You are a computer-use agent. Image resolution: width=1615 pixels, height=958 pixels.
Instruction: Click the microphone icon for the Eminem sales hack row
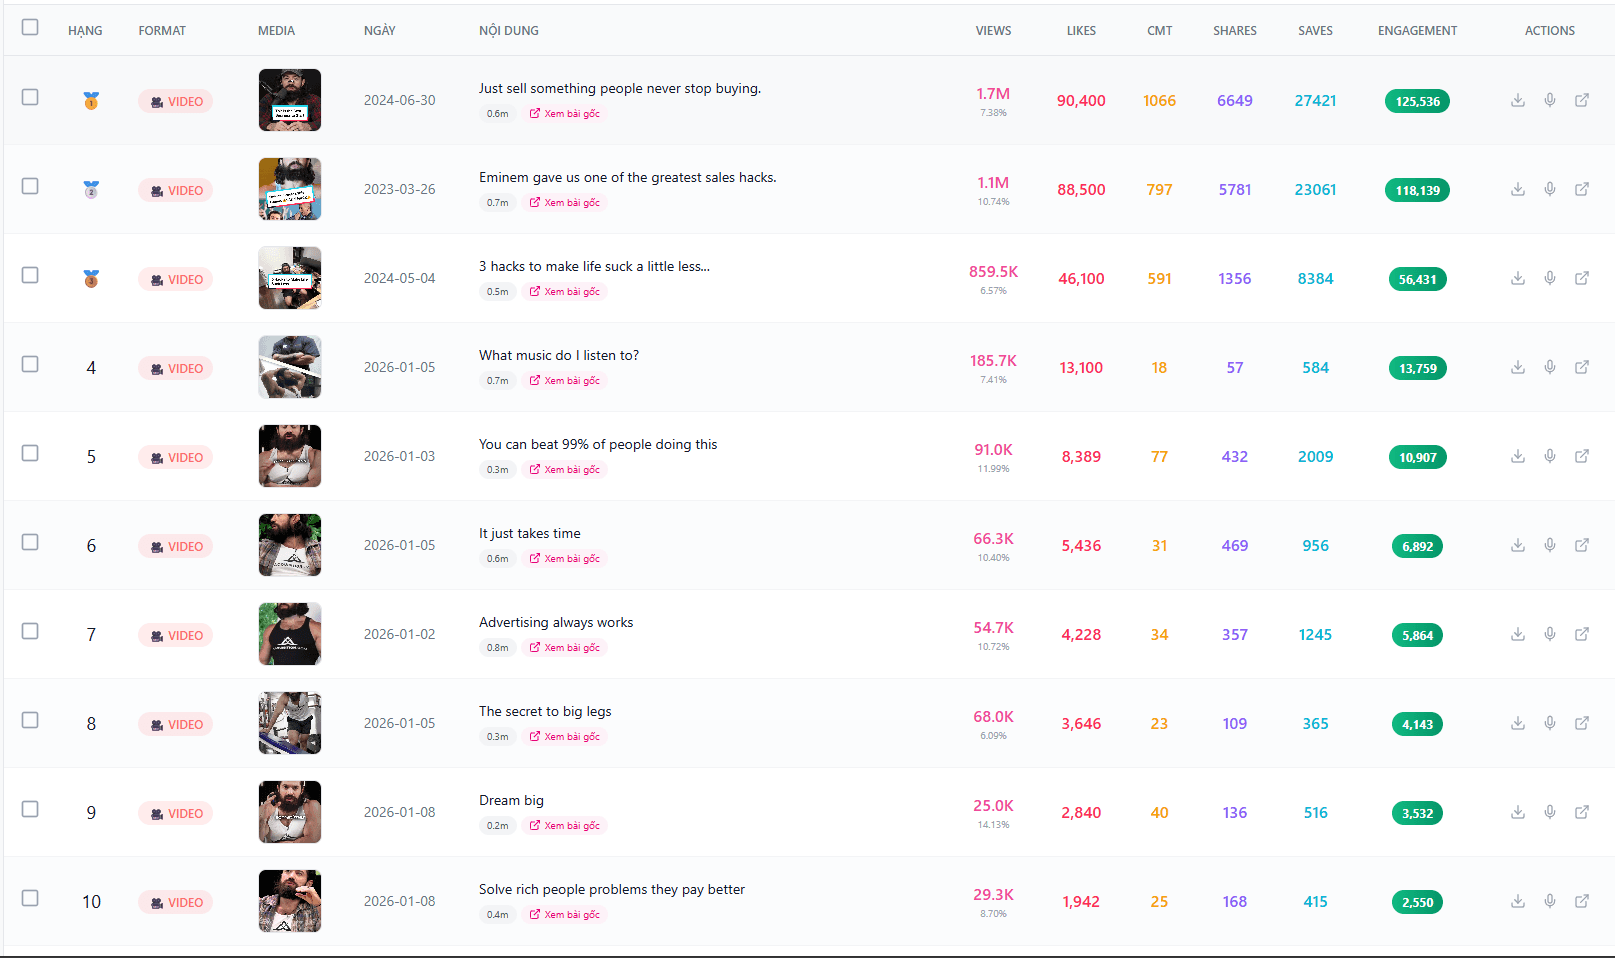pos(1550,189)
